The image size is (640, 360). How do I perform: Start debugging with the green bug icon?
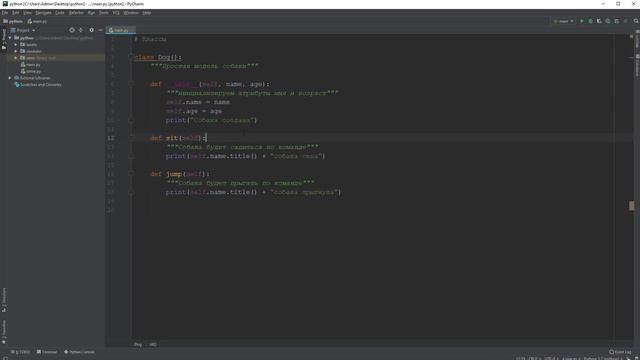[x=590, y=21]
